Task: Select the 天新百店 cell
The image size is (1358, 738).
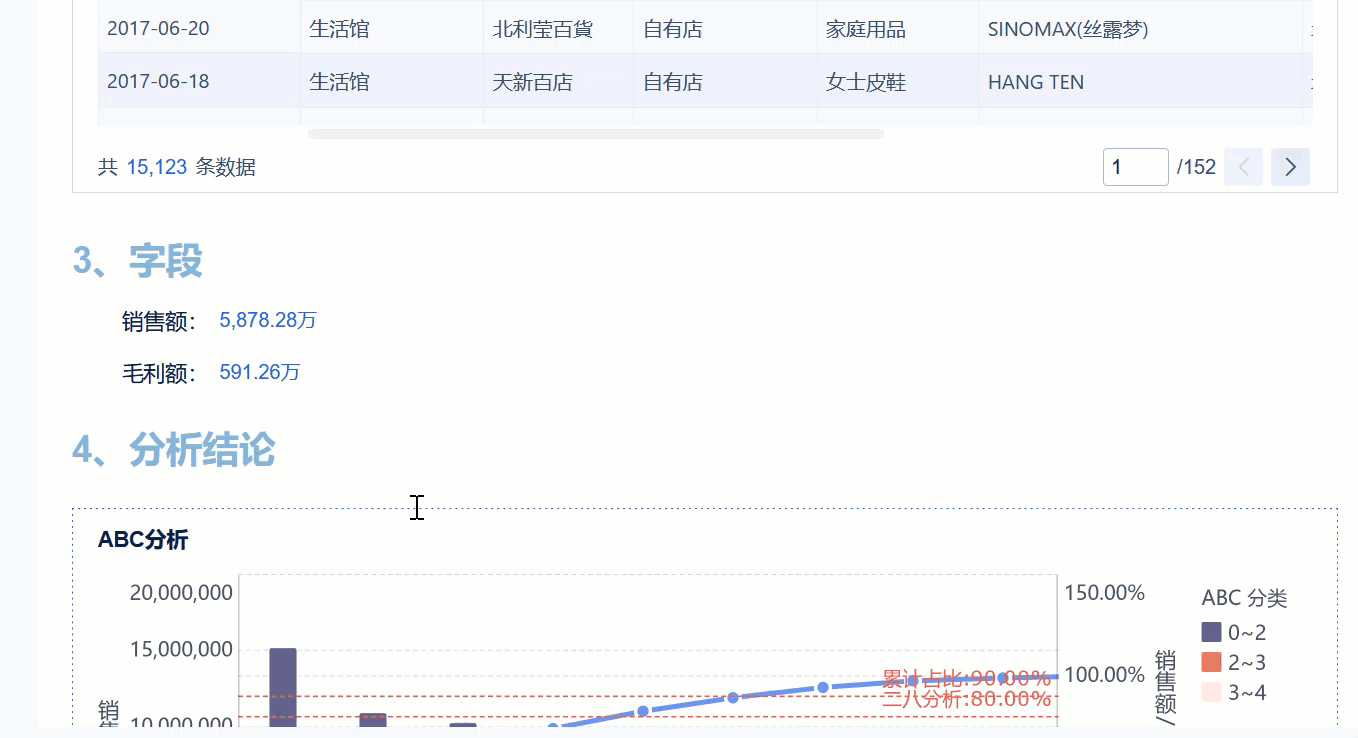Action: tap(558, 81)
